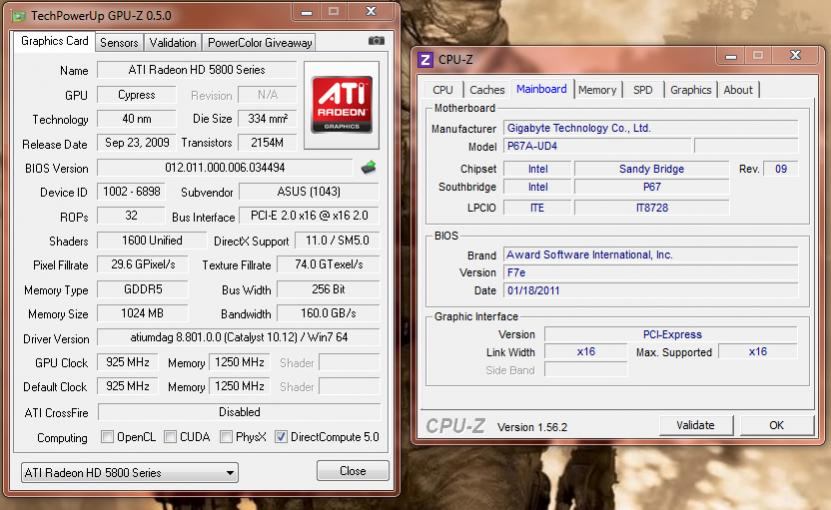This screenshot has height=510, width=831.
Task: Click the Technology 40 nm field
Action: tap(137, 119)
